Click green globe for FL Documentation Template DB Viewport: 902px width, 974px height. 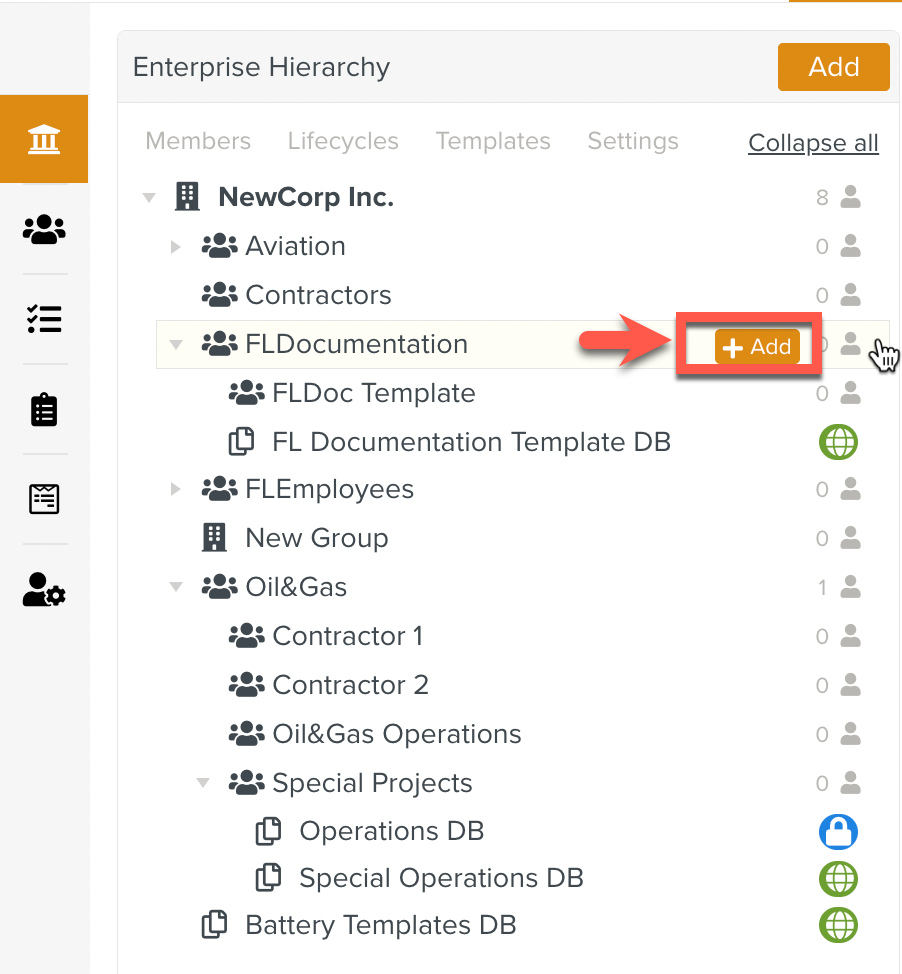pos(838,442)
